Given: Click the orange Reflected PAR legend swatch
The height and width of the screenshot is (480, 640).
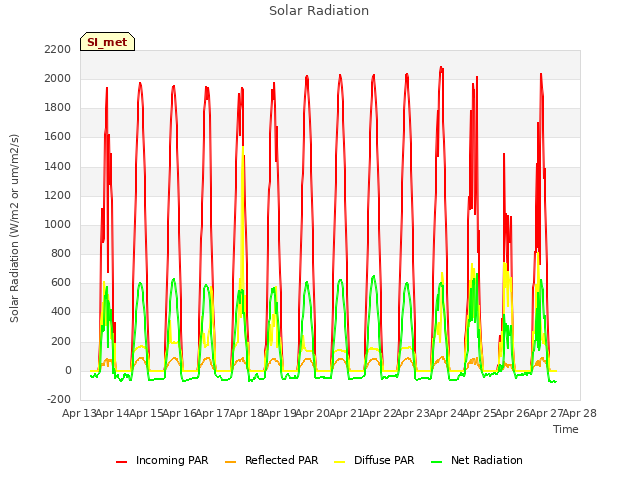Looking at the screenshot, I should click(231, 462).
